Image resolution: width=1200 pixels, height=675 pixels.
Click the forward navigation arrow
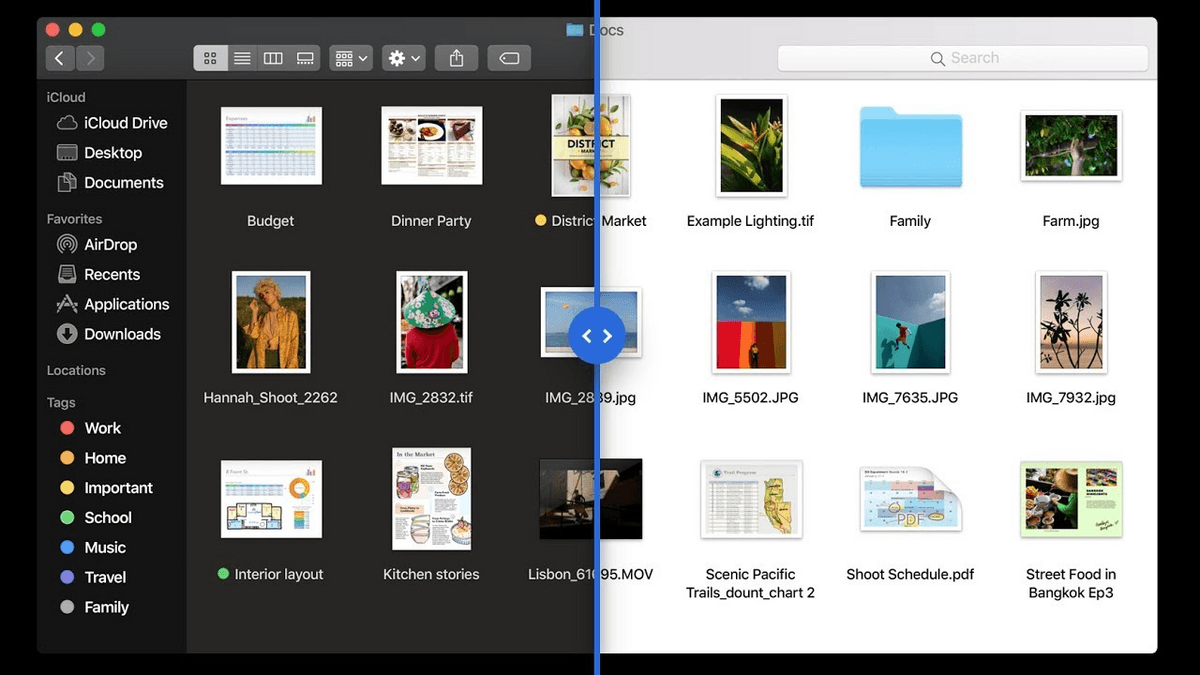90,58
